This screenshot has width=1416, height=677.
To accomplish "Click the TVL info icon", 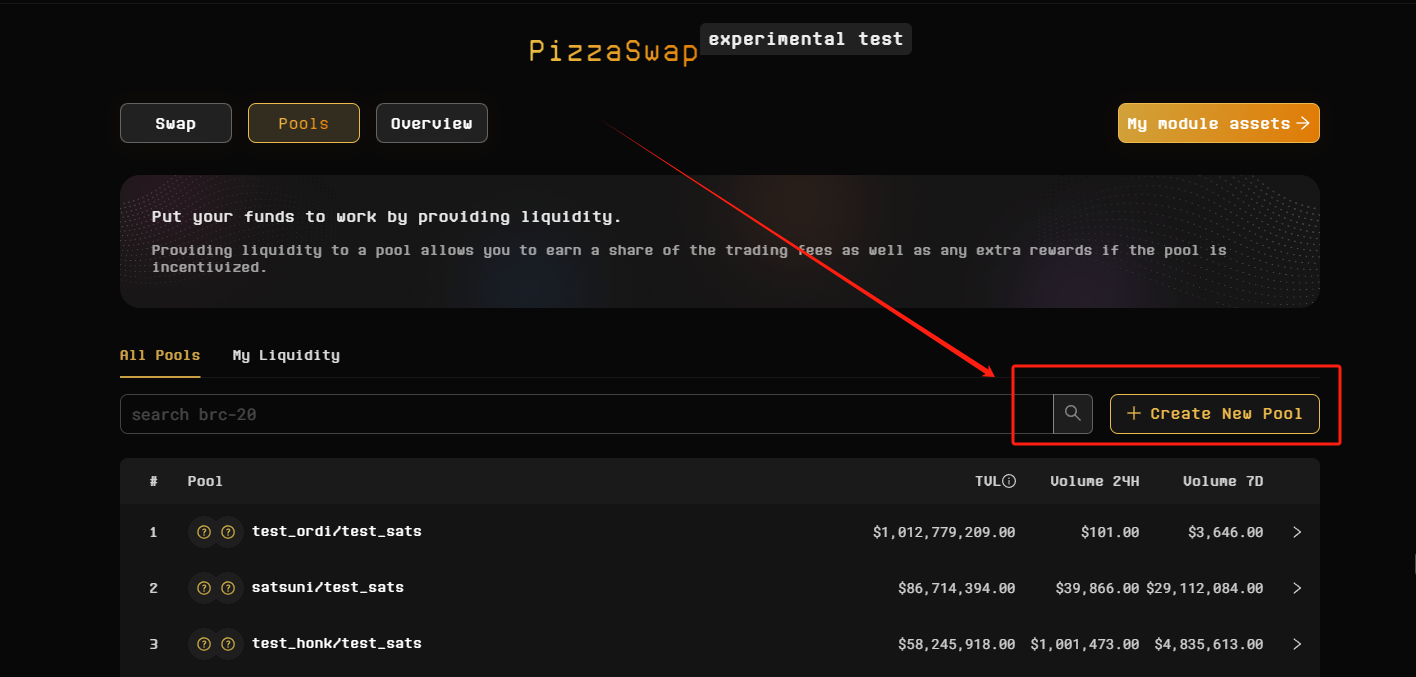I will (x=1009, y=481).
